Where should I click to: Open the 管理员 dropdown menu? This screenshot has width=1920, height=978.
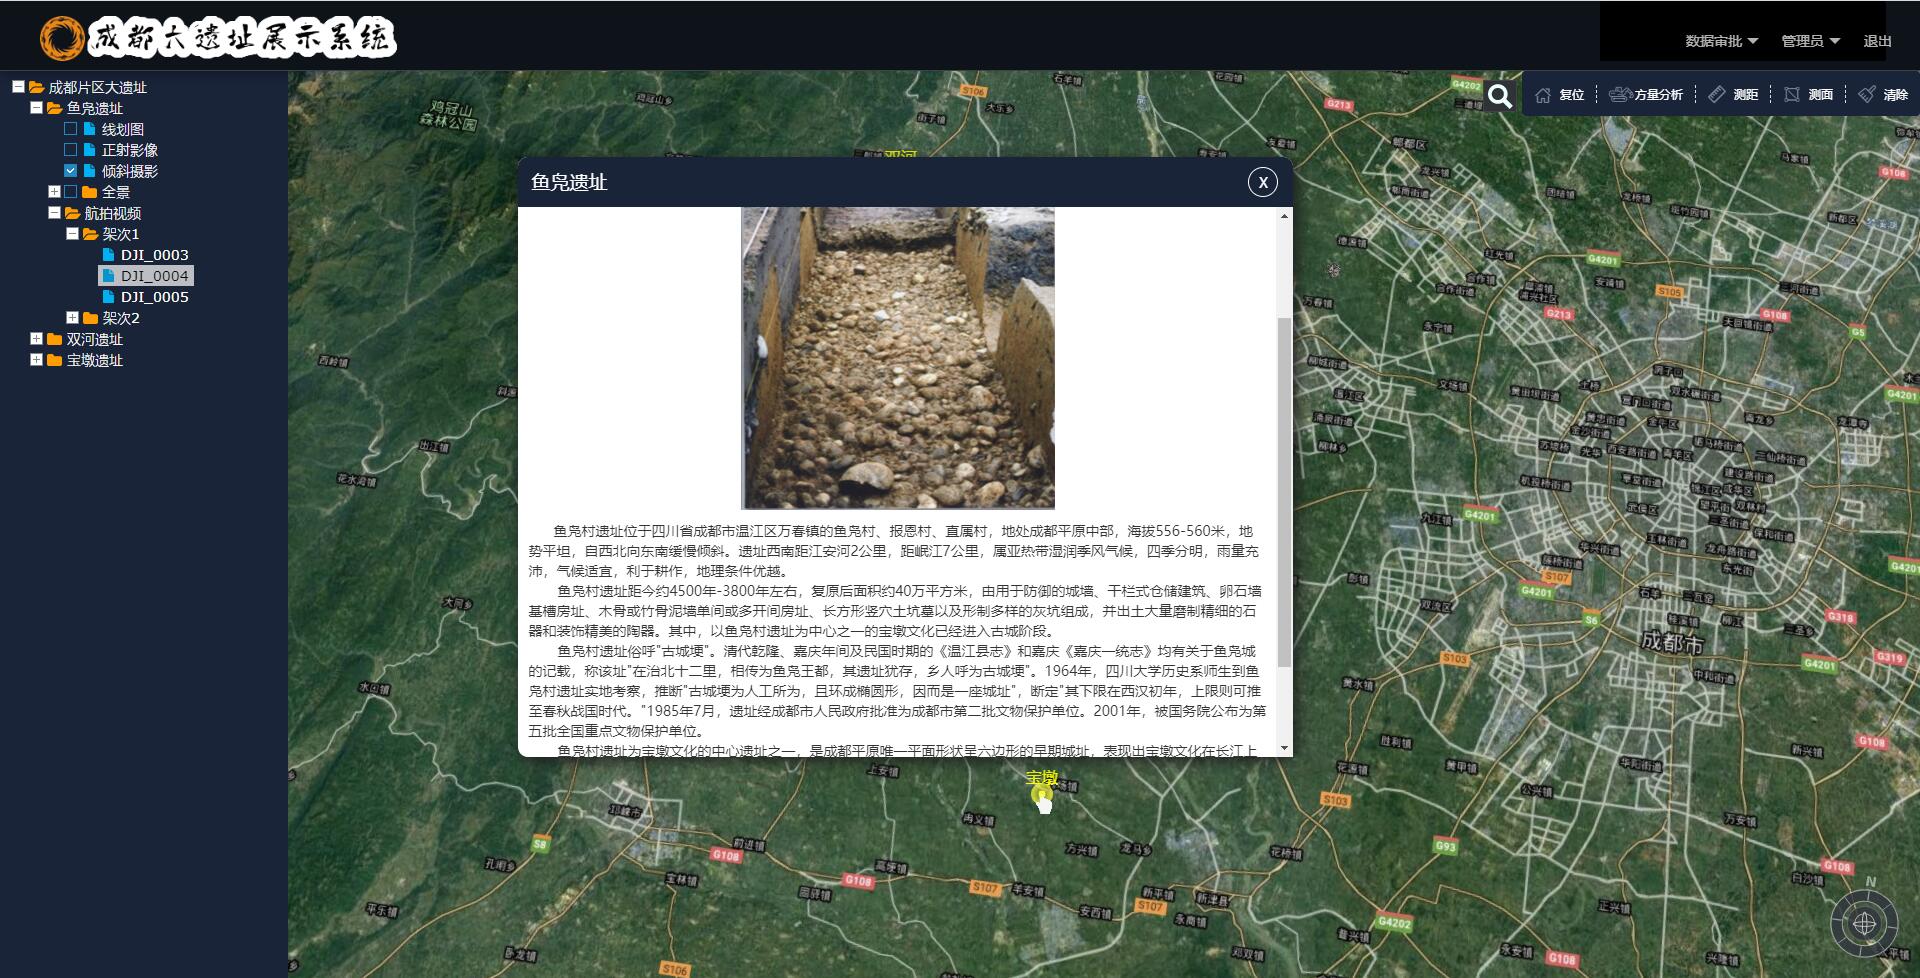pyautogui.click(x=1810, y=41)
